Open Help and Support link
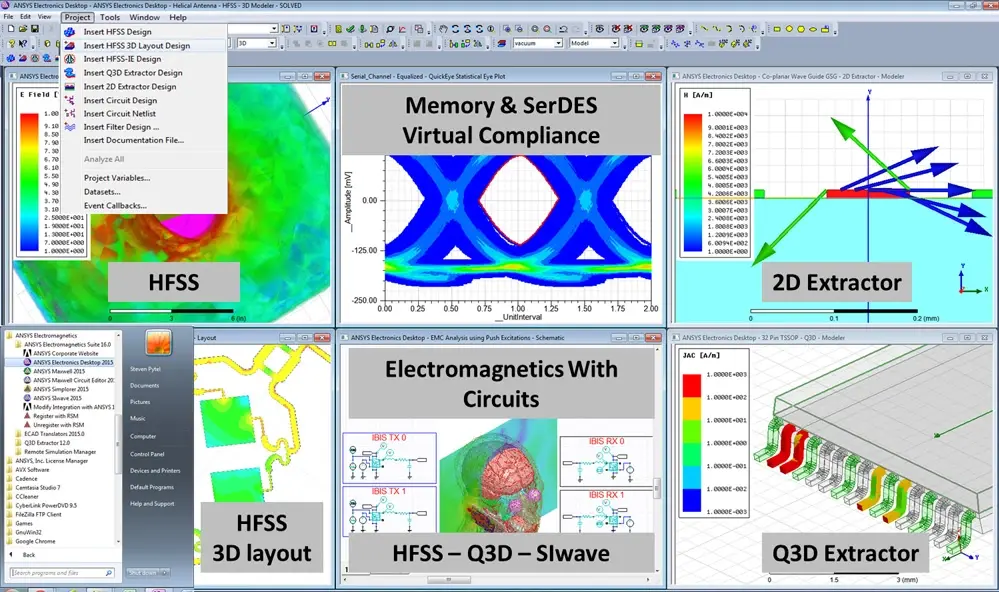The width and height of the screenshot is (999, 592). click(152, 504)
